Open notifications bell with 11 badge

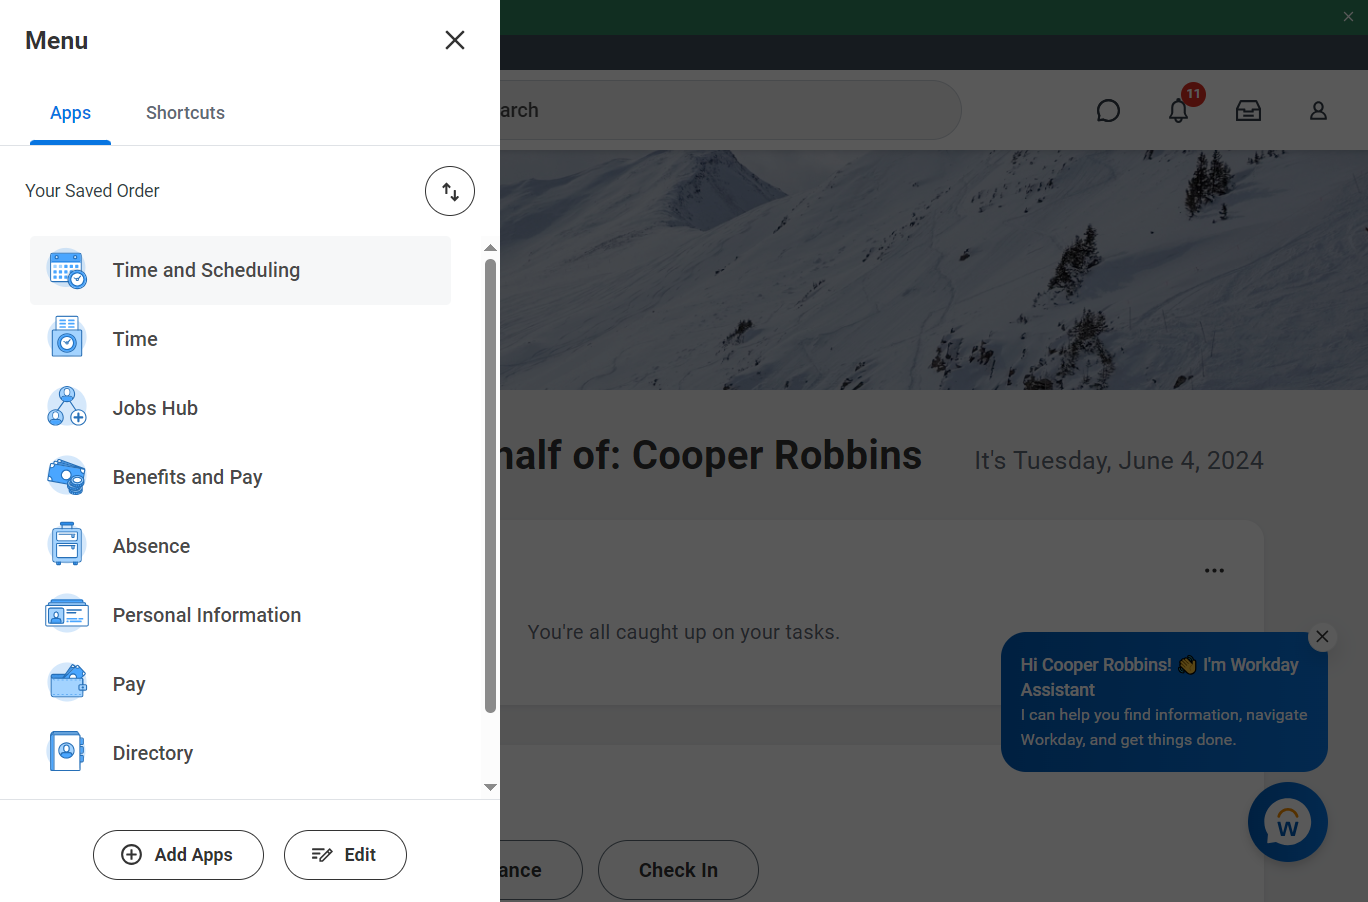pos(1180,109)
